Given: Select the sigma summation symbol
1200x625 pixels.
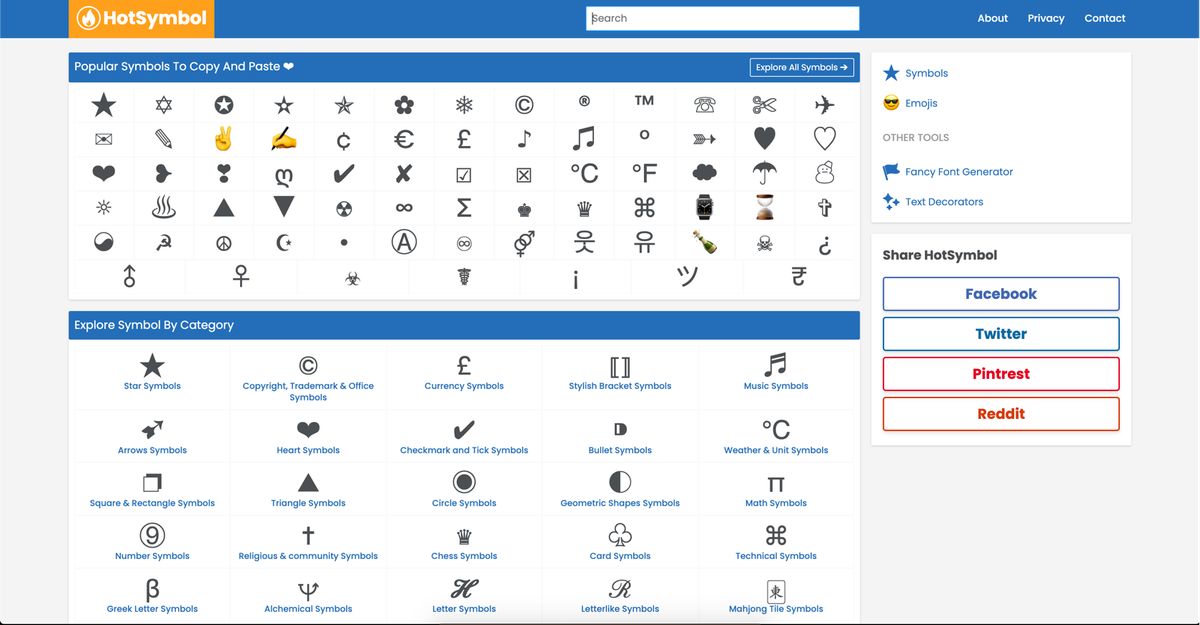Looking at the screenshot, I should pyautogui.click(x=463, y=206).
